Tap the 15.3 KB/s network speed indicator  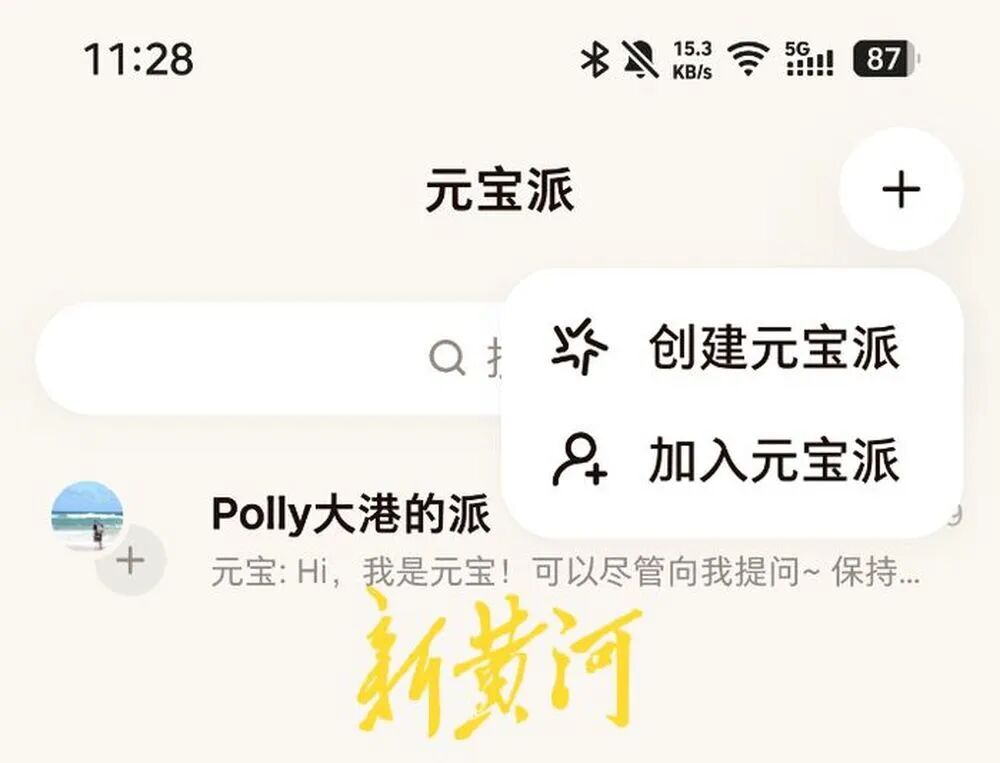[693, 60]
